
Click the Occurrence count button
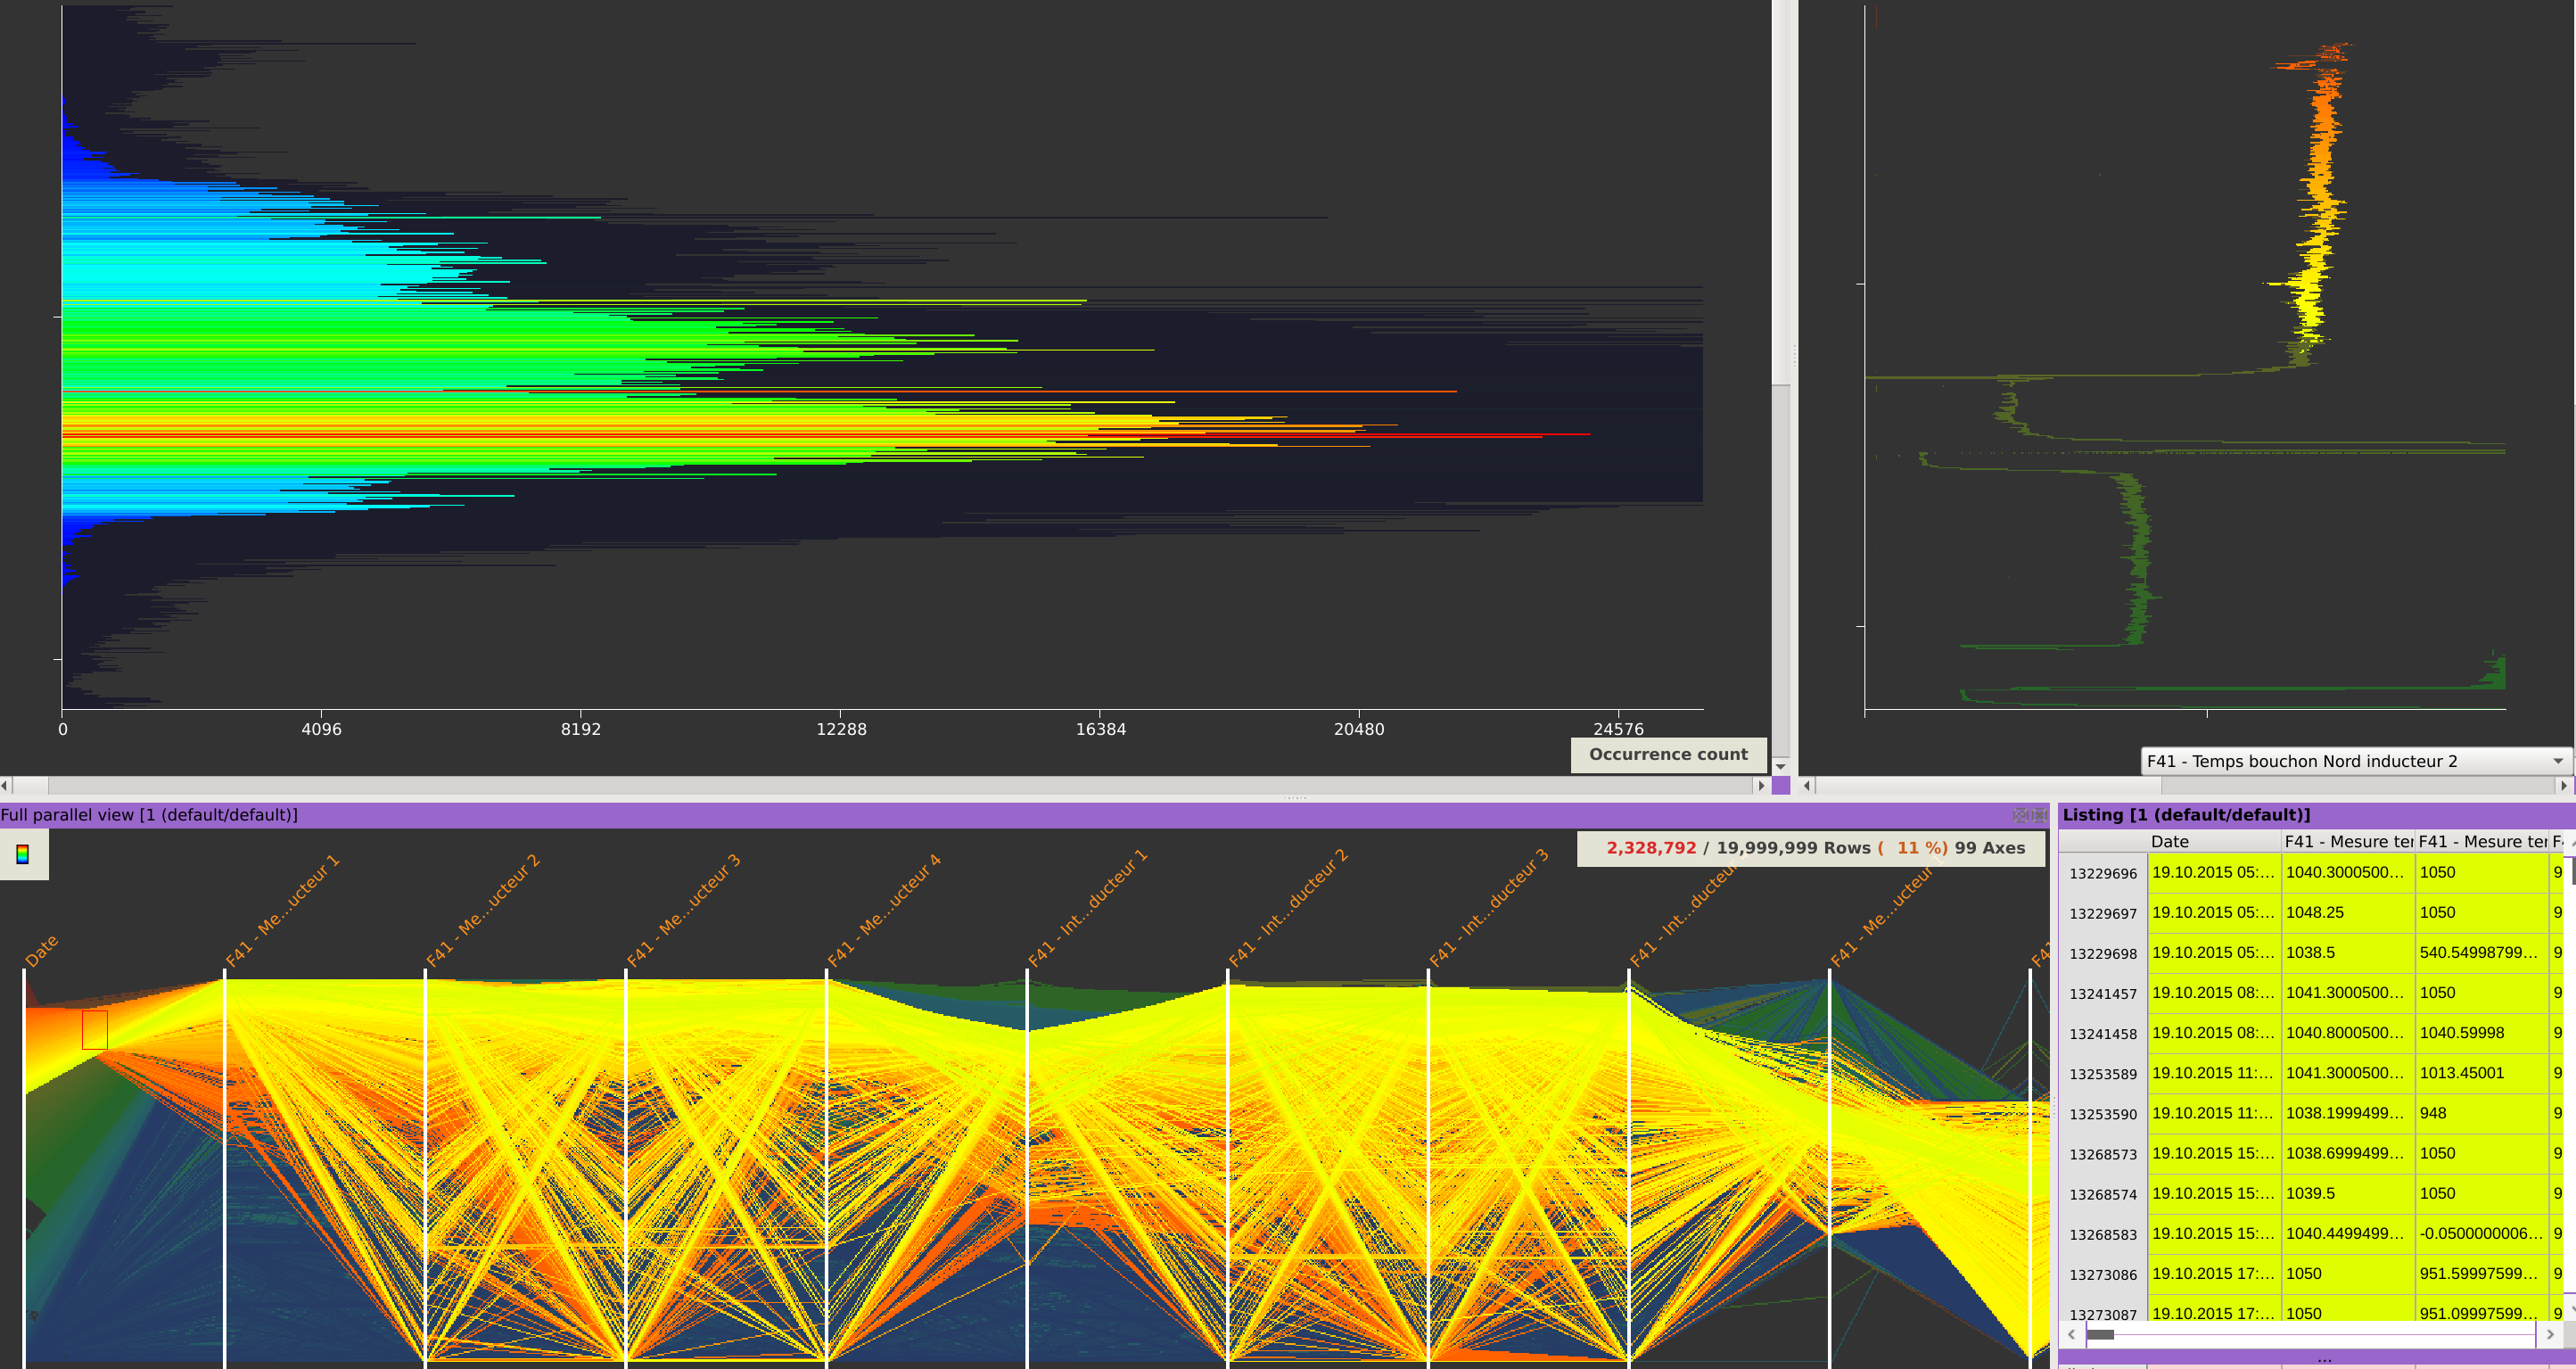click(x=1668, y=754)
